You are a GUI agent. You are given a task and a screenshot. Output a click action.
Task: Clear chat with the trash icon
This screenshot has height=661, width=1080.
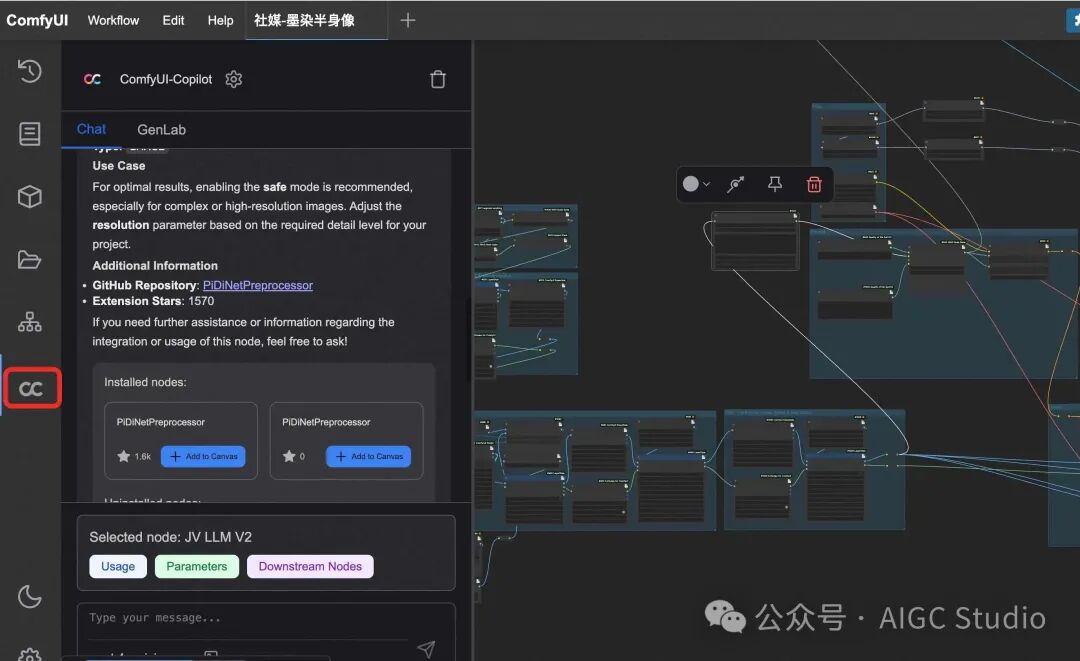coord(437,79)
